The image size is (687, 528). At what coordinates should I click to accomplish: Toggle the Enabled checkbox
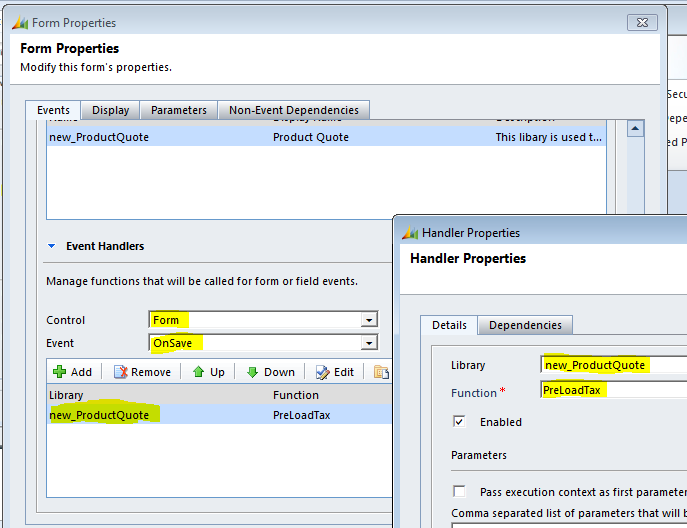[459, 422]
